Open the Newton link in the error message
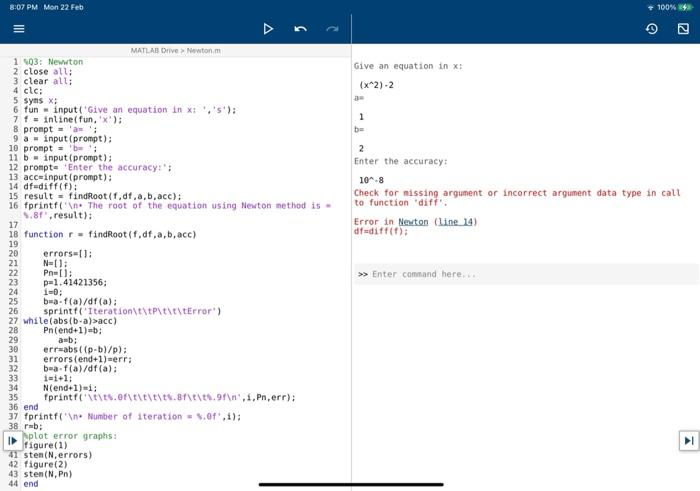 [x=413, y=222]
